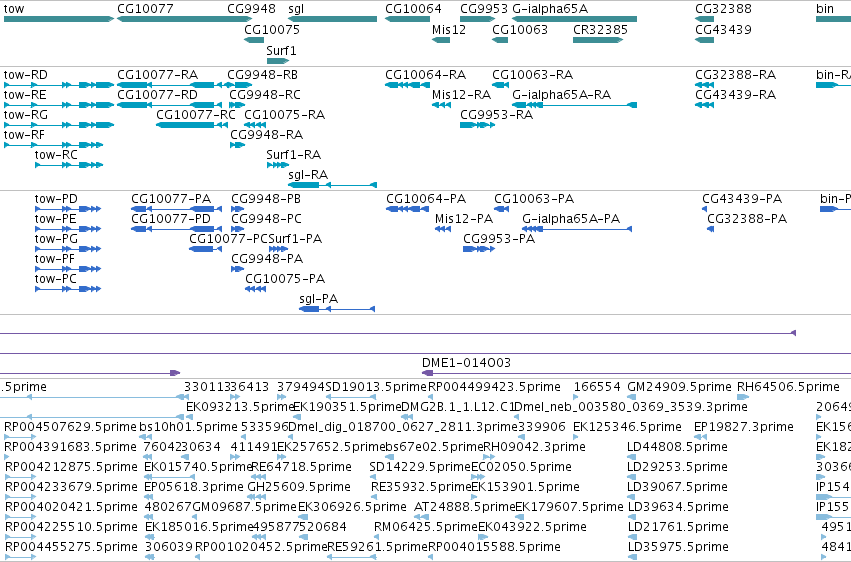Select the CG10075 gene arrow
The width and height of the screenshot is (851, 562).
tap(254, 40)
